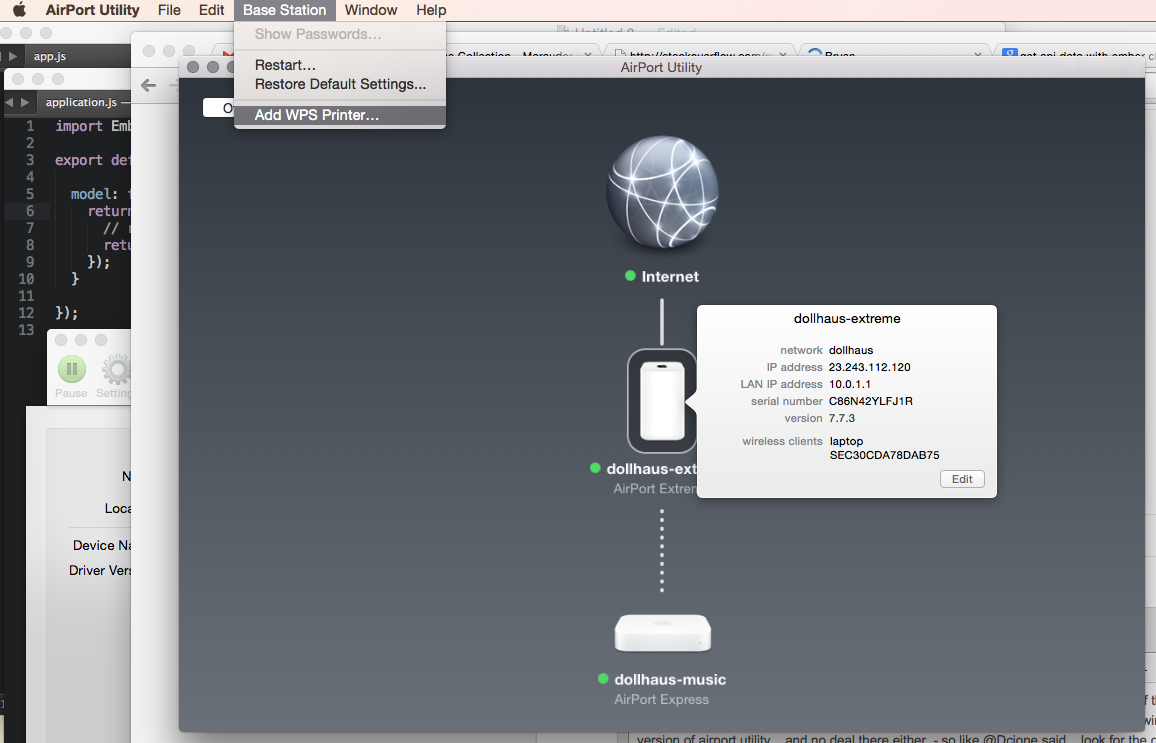The image size is (1156, 743).
Task: Click wireless client laptop
Action: click(846, 441)
